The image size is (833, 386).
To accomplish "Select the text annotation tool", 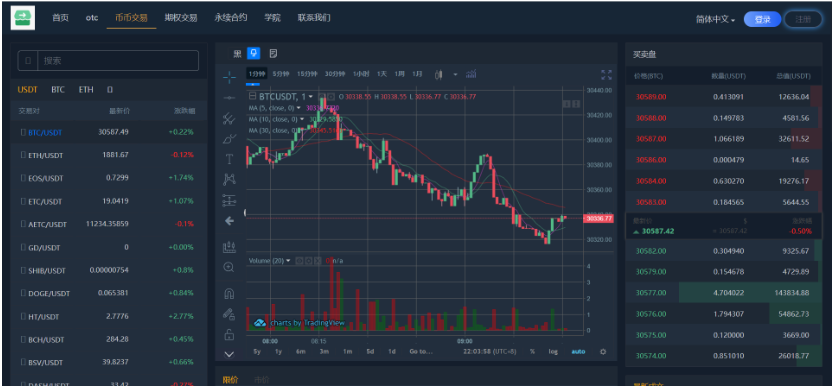I will [x=229, y=159].
